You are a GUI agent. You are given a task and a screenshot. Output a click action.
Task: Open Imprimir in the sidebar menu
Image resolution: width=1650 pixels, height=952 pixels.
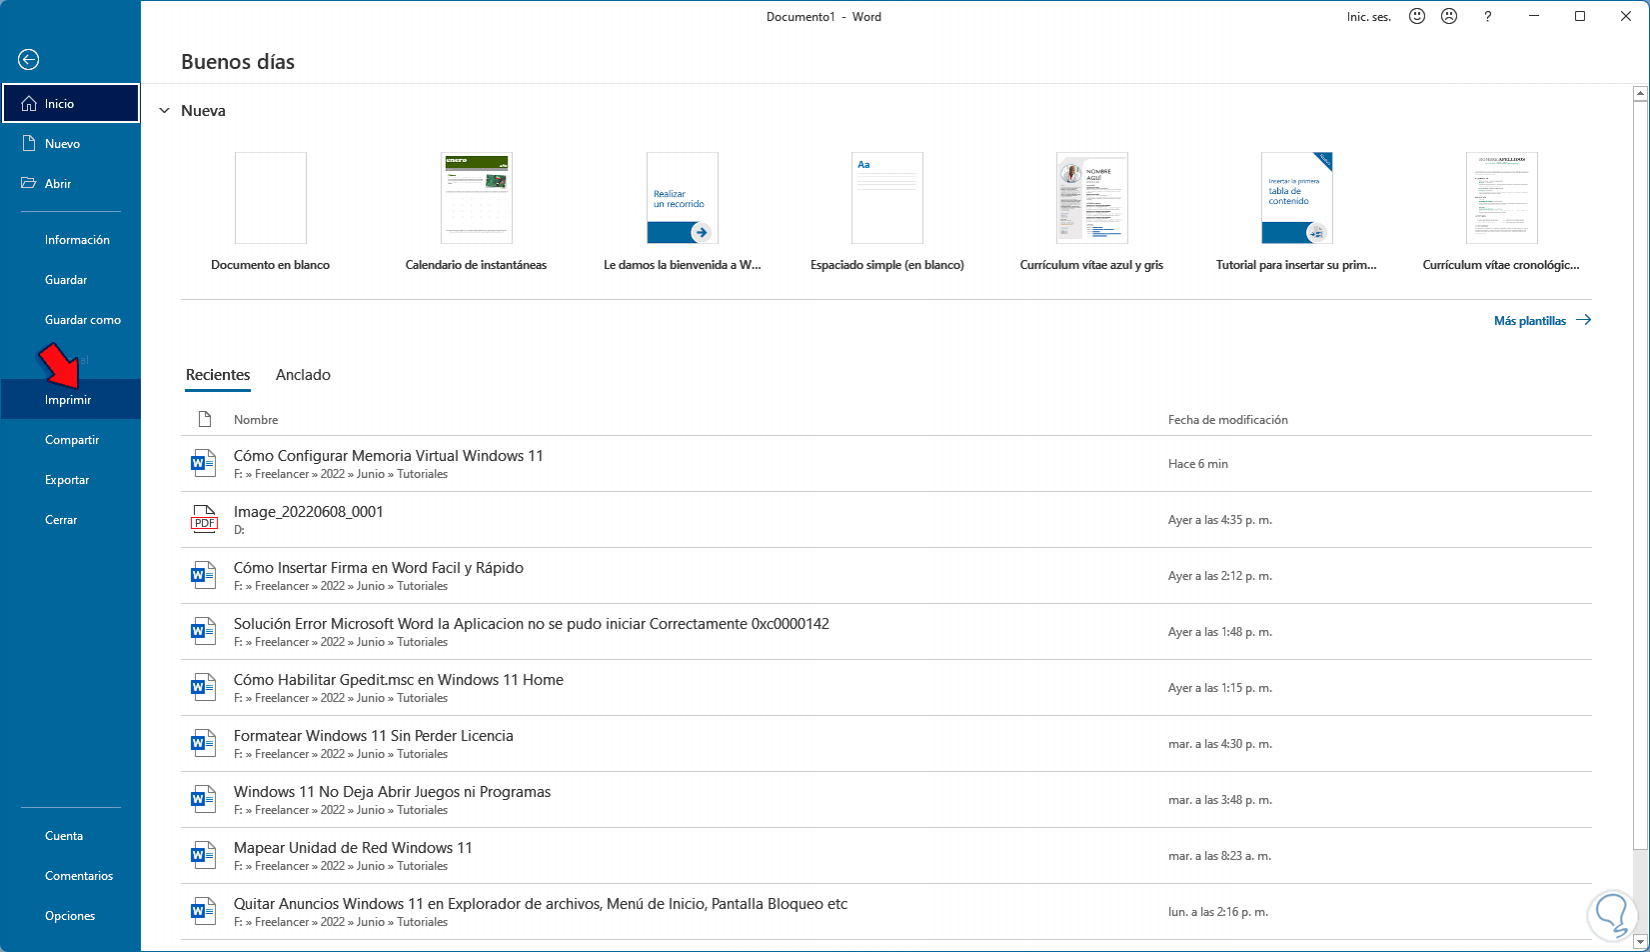click(x=68, y=400)
